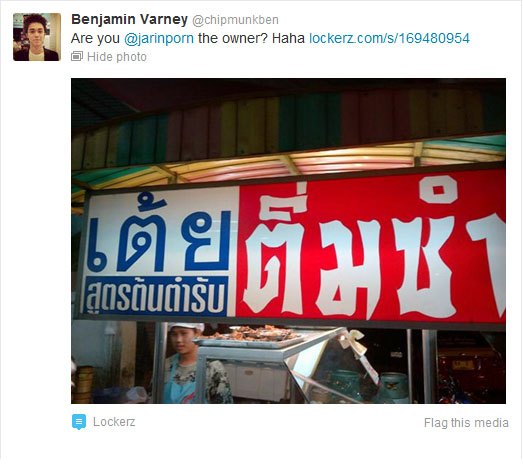Click the words 'Are you' in the tweet
The height and width of the screenshot is (472, 523).
coord(95,38)
